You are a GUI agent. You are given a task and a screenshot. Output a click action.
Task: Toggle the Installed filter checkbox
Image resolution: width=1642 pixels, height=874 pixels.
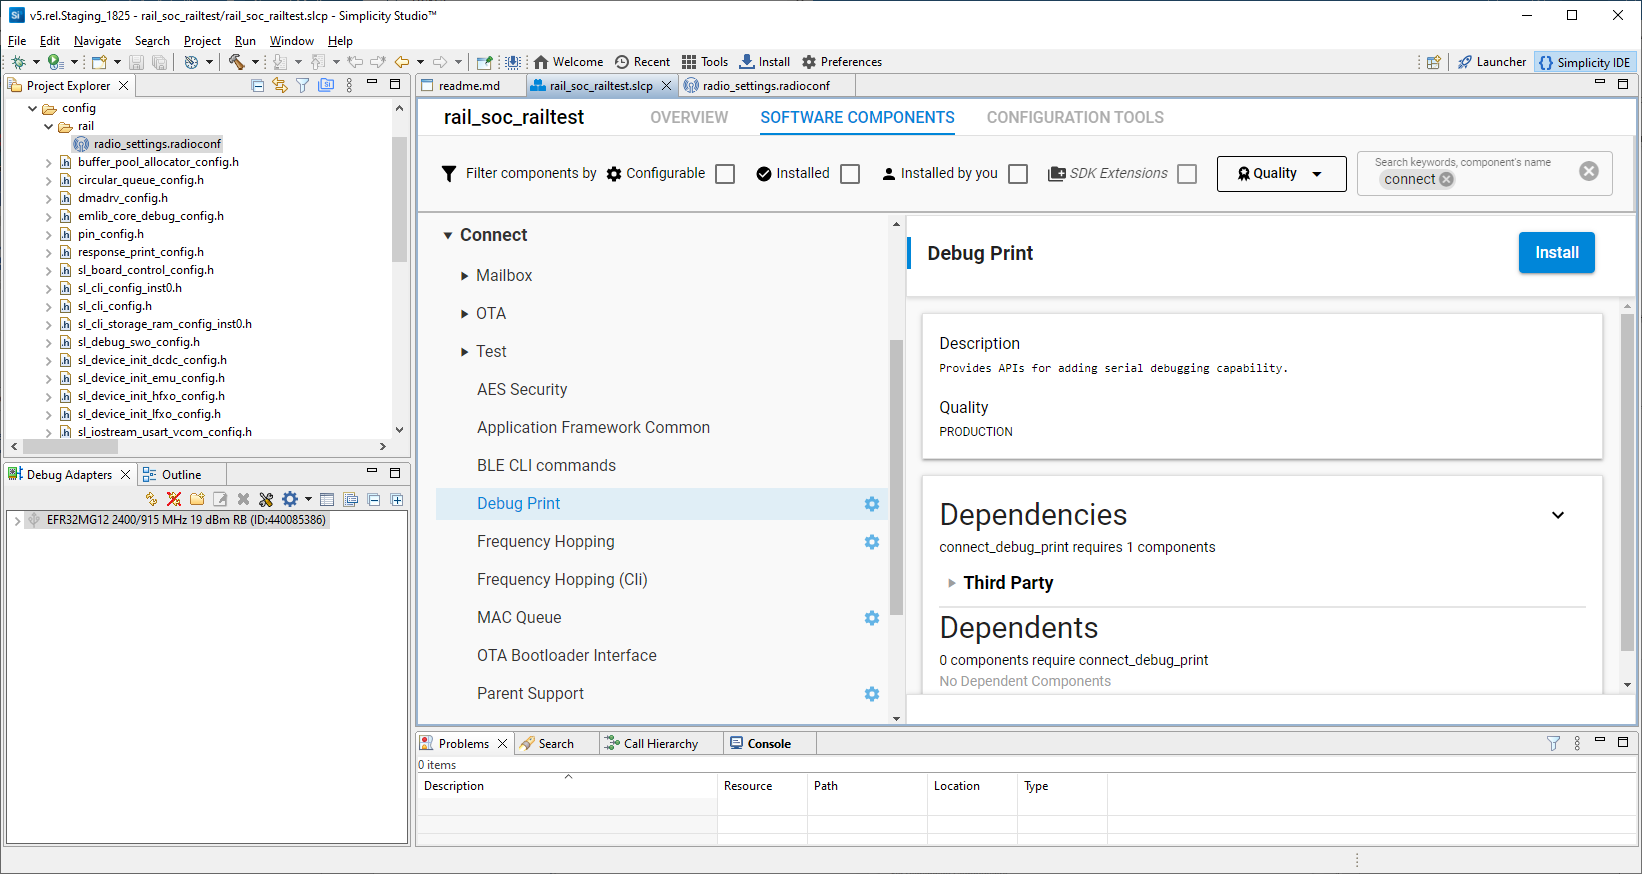(850, 174)
